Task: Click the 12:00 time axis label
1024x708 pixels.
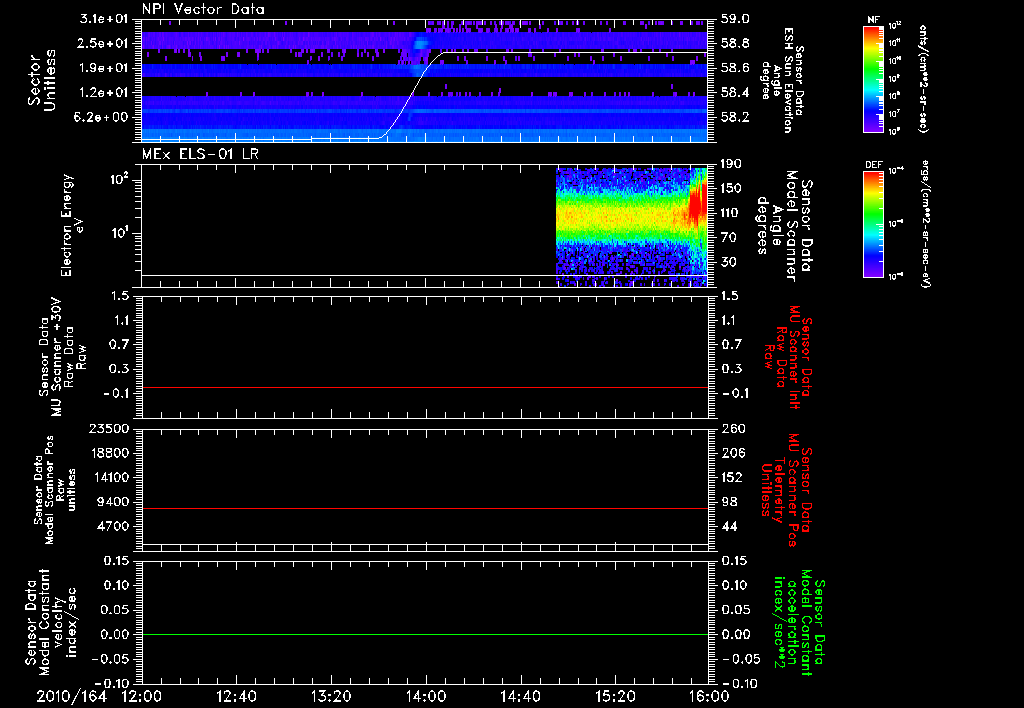Action: pos(142,696)
